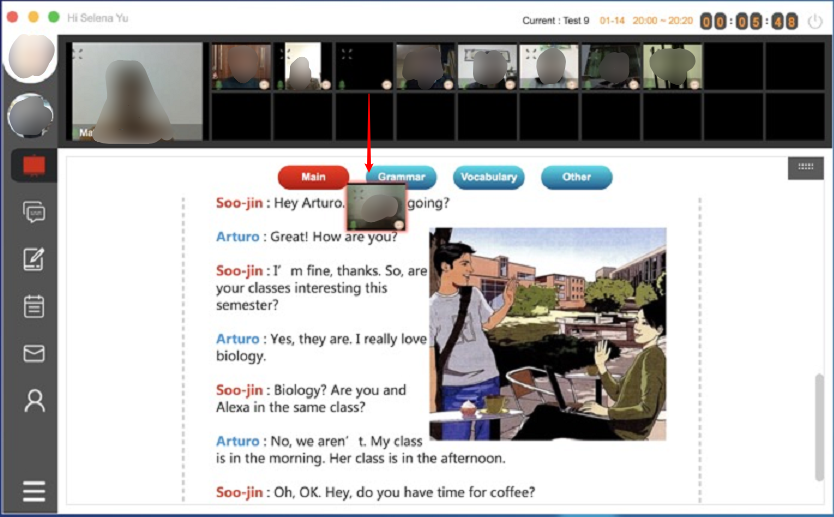Select the first student video beside teacher
Image resolution: width=834 pixels, height=517 pixels.
[241, 66]
